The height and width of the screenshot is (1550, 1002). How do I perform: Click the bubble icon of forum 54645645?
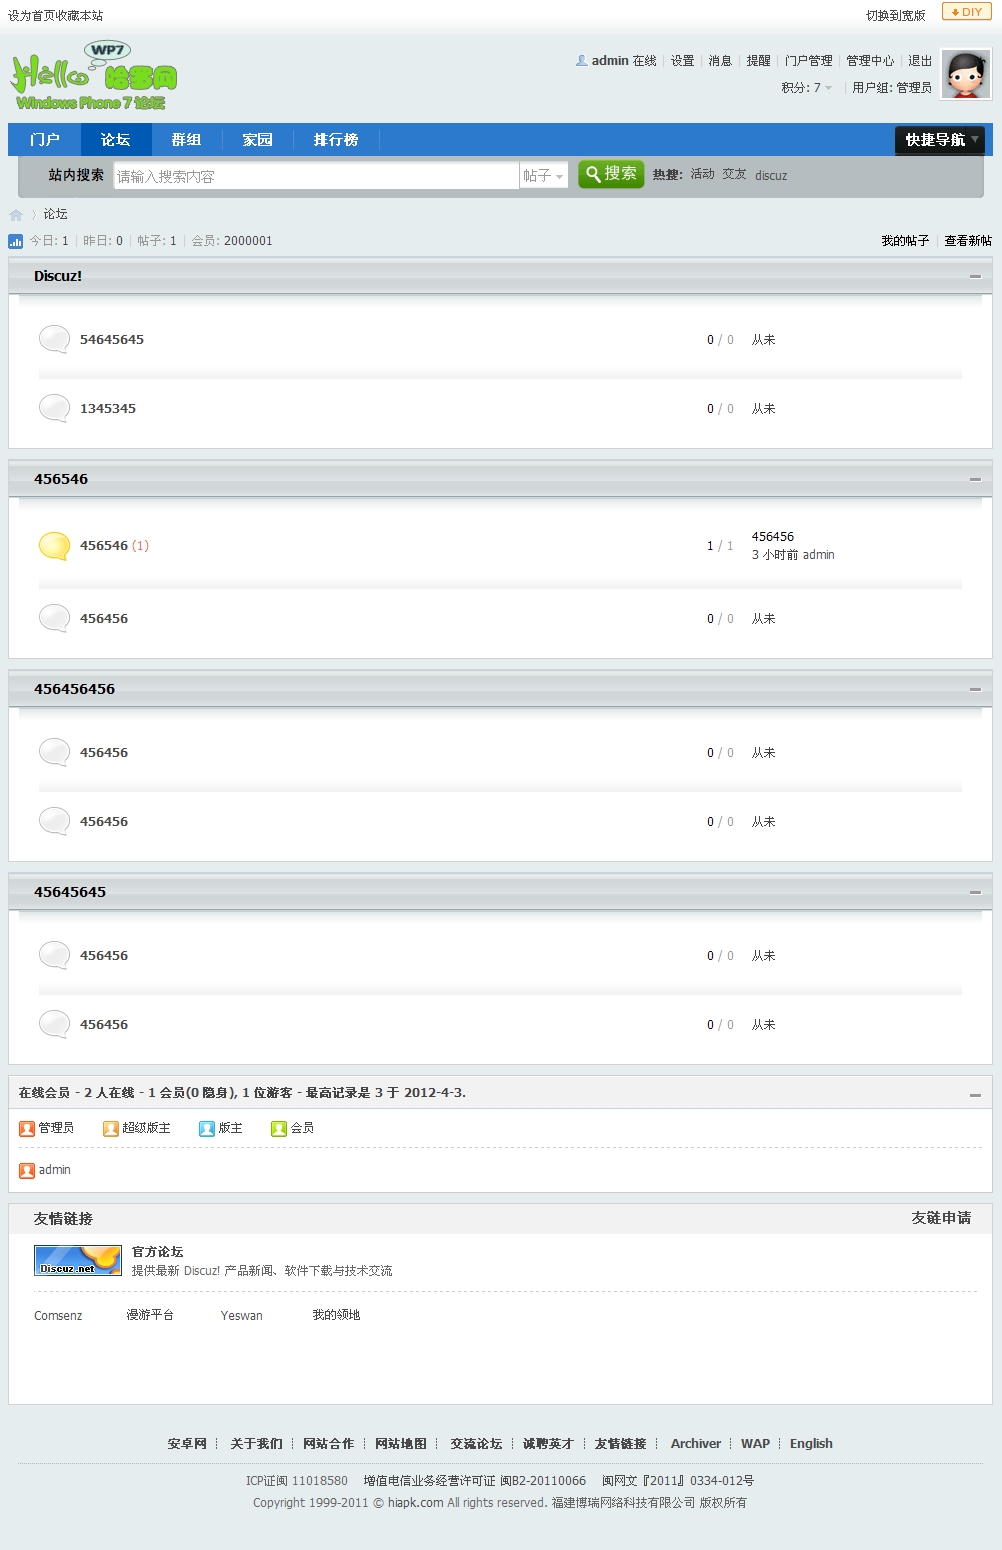54,339
